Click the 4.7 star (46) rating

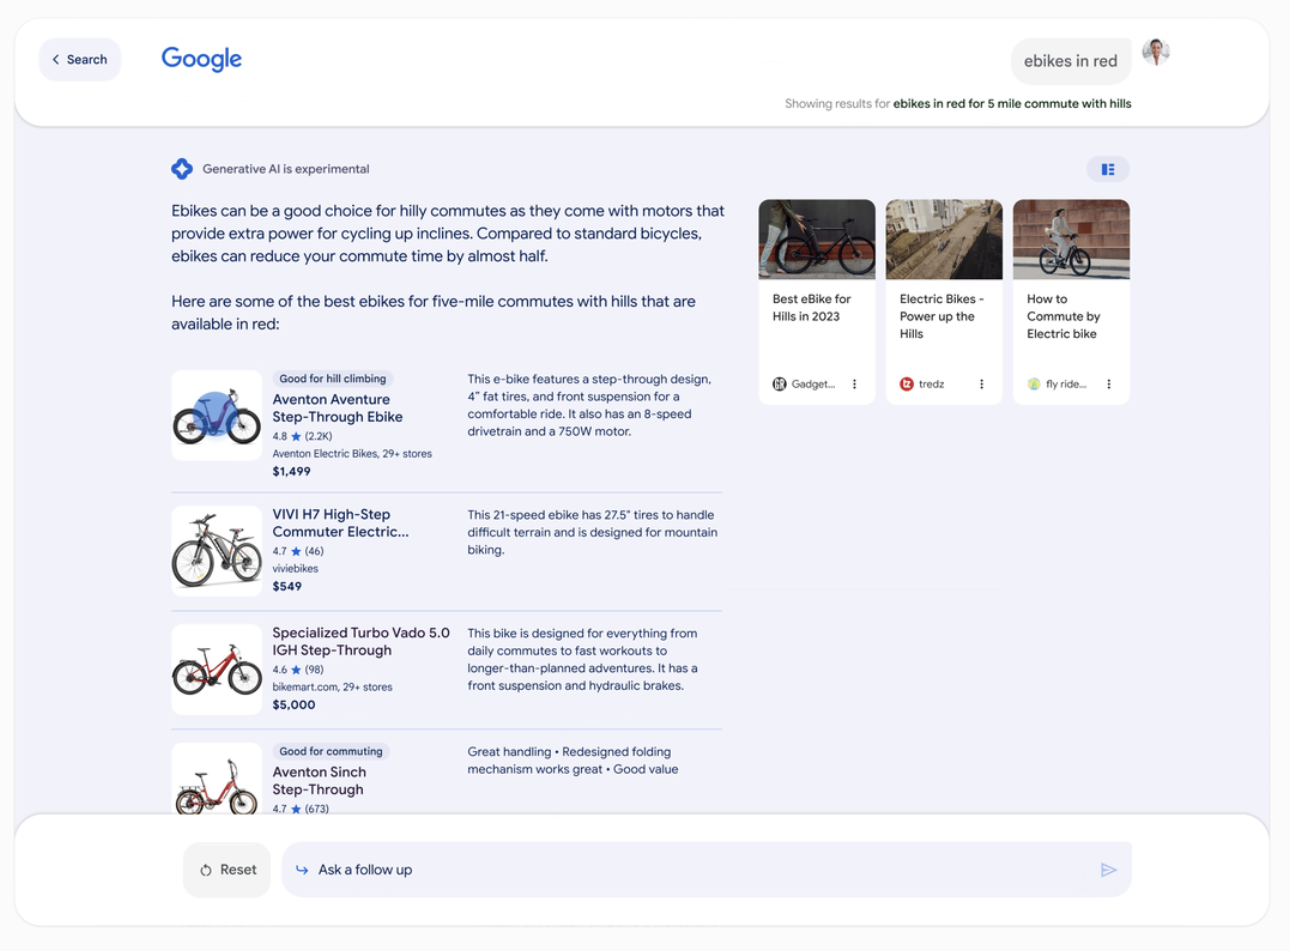(298, 551)
